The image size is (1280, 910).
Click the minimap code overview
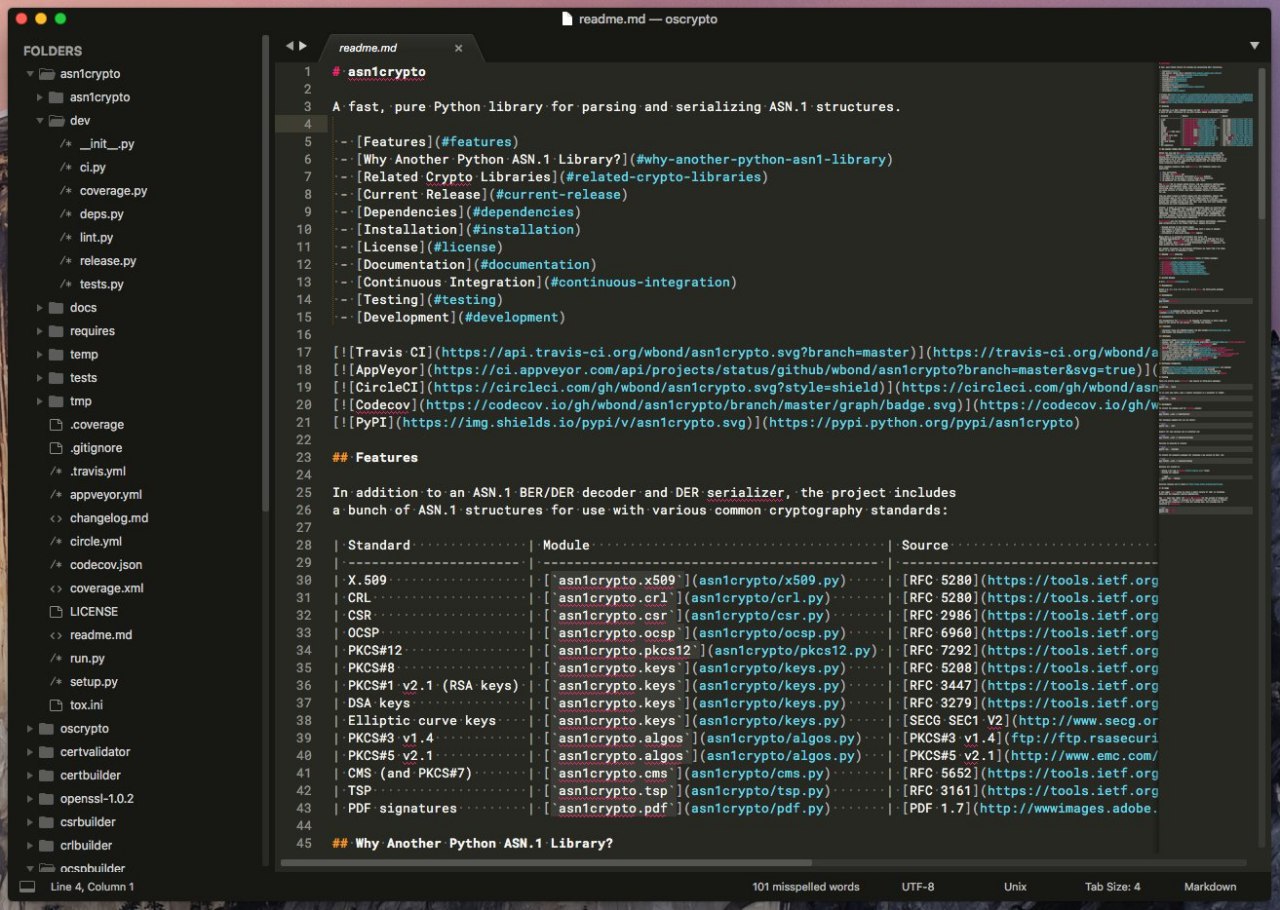1207,290
